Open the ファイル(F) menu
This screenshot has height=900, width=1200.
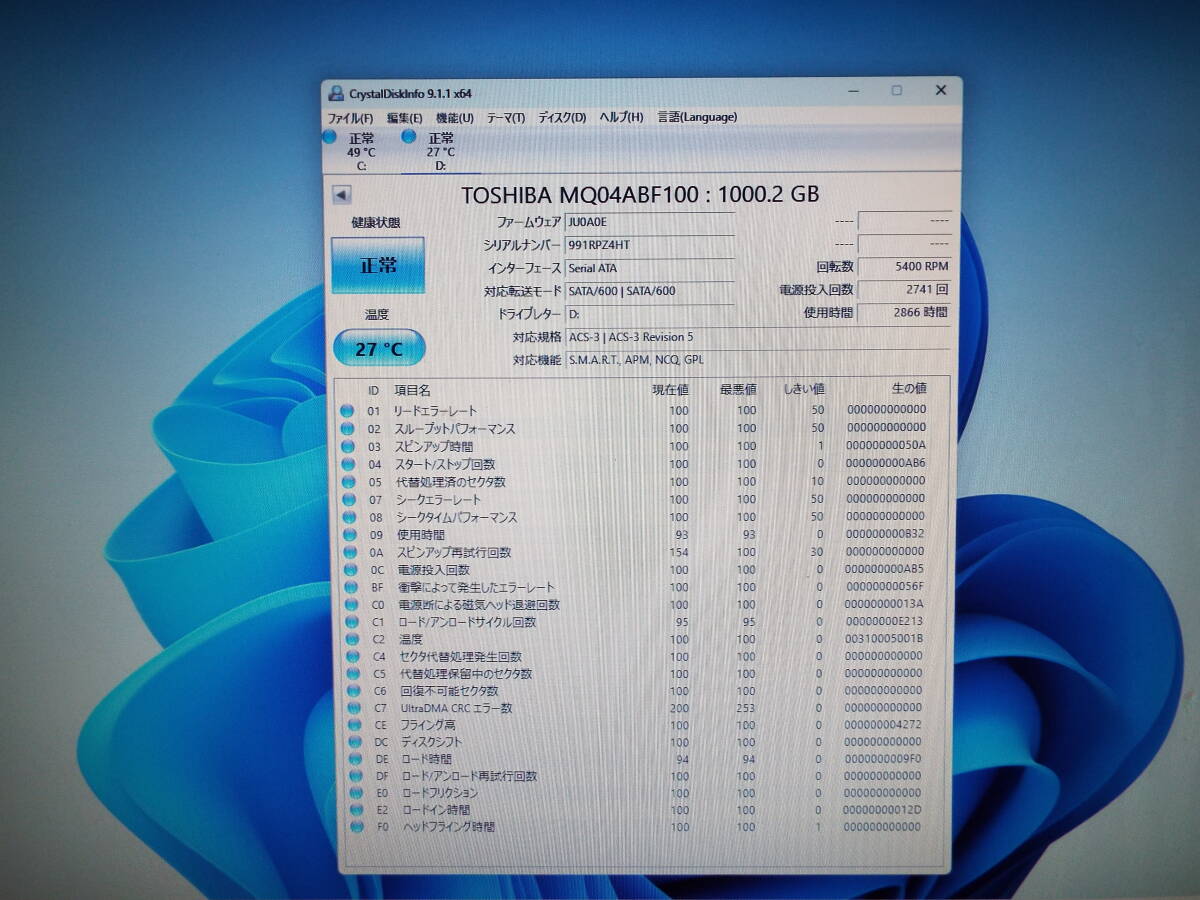point(350,117)
